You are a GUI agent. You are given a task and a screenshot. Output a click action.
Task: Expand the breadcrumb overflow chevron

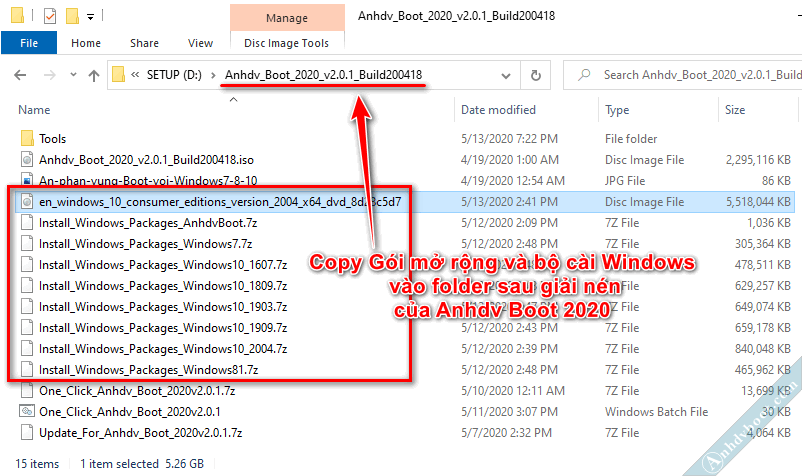135,75
